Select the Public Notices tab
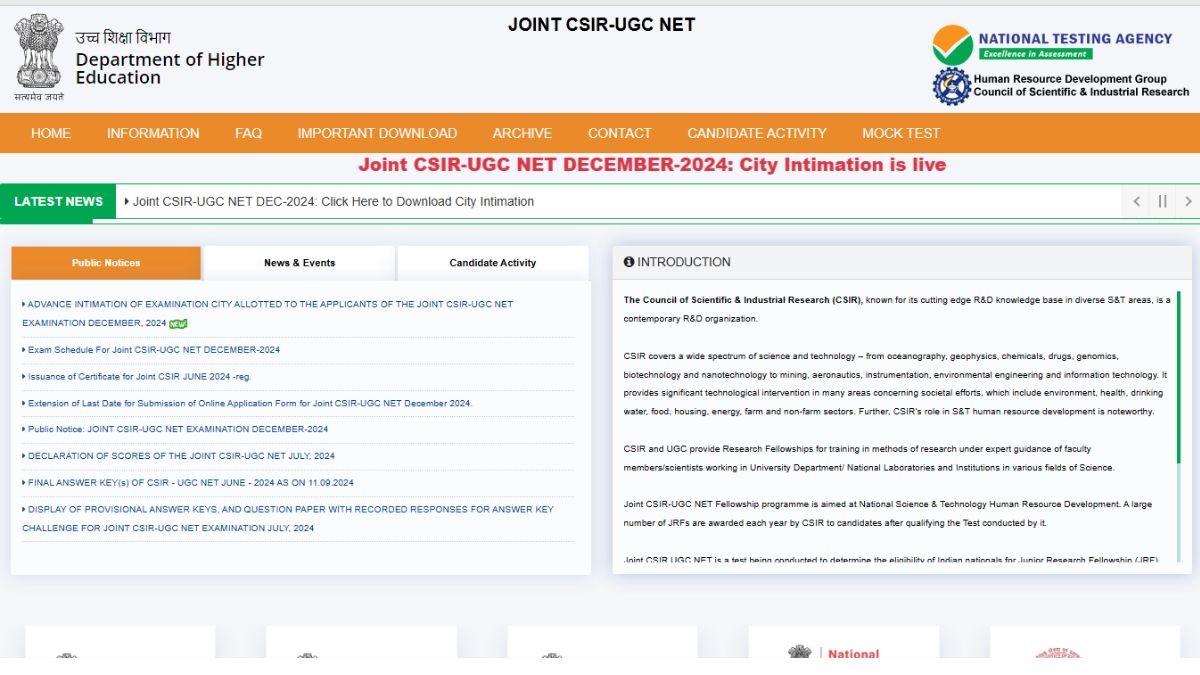The width and height of the screenshot is (1200, 675). pyautogui.click(x=106, y=263)
